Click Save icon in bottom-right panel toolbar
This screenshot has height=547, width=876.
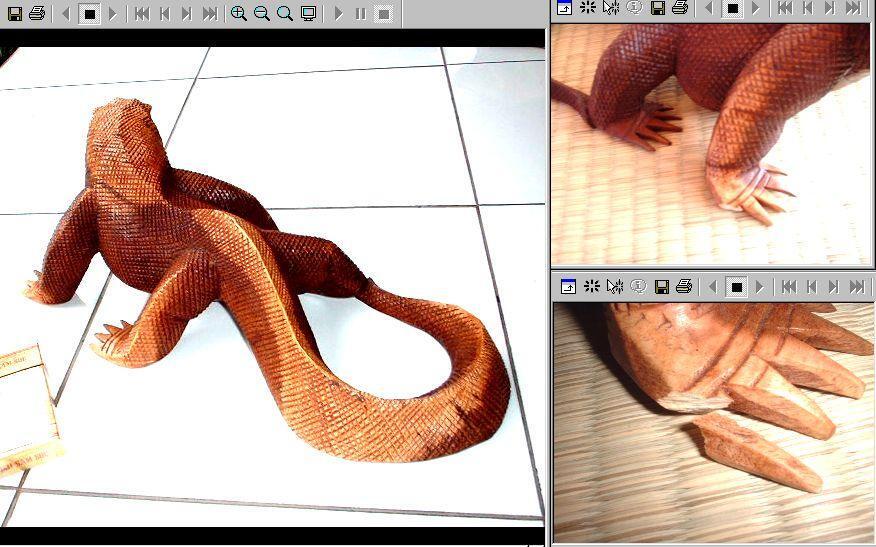[x=661, y=287]
